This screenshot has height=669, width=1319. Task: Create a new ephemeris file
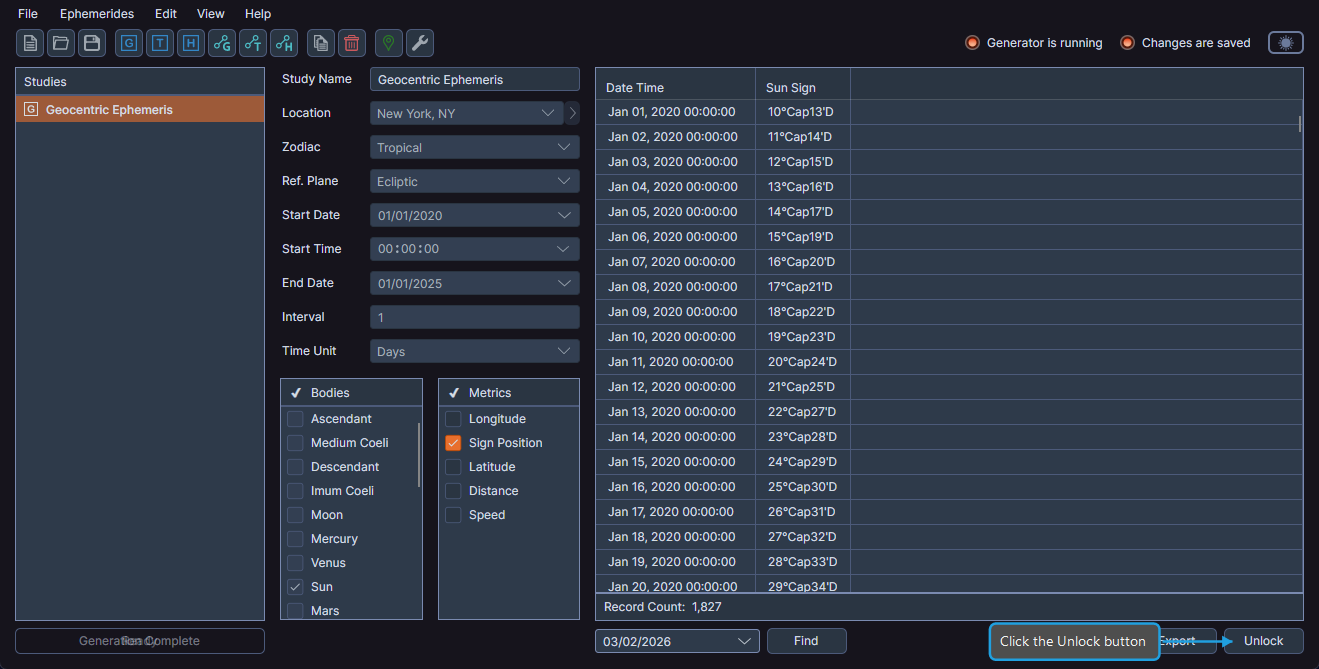pyautogui.click(x=29, y=43)
